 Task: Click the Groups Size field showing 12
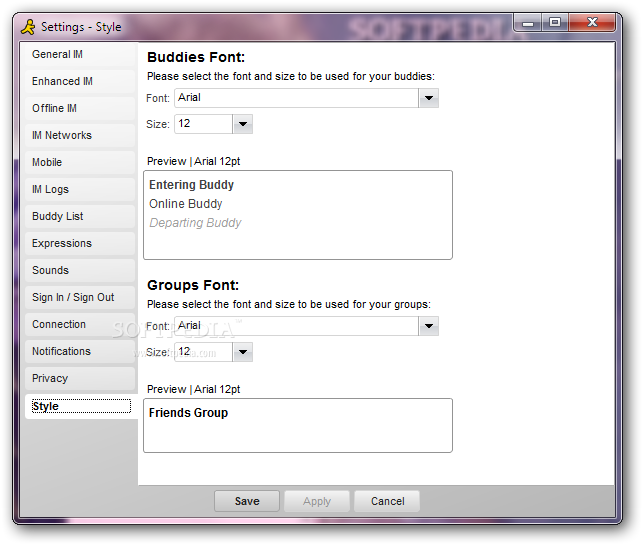pyautogui.click(x=204, y=352)
